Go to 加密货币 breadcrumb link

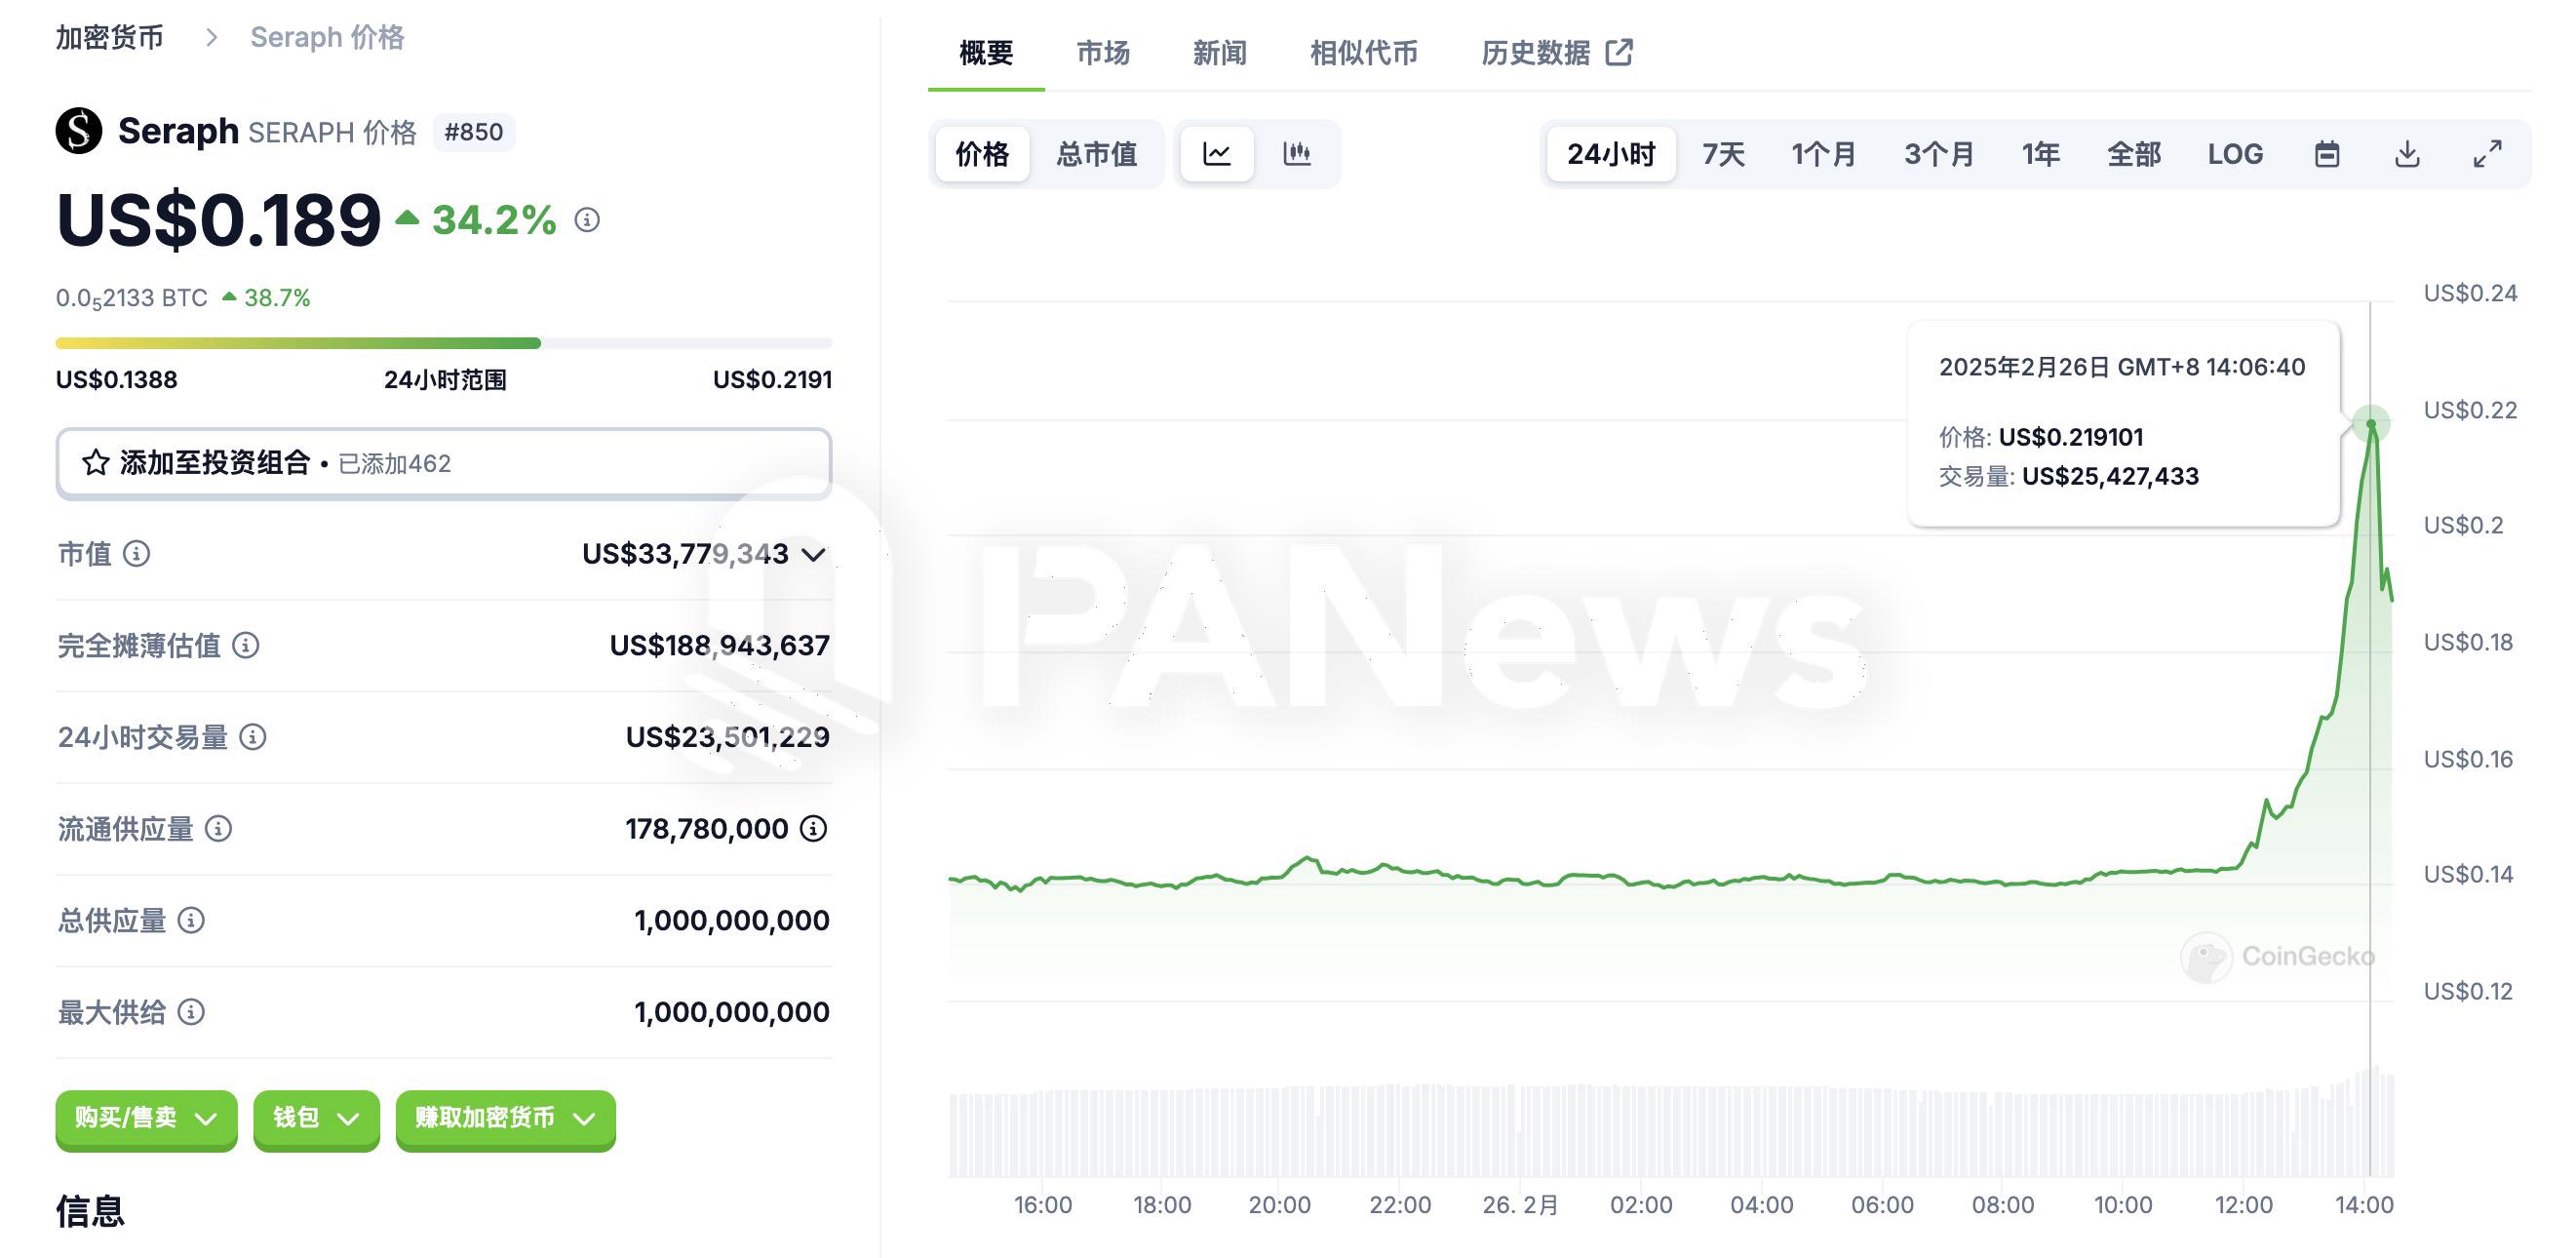pos(110,38)
